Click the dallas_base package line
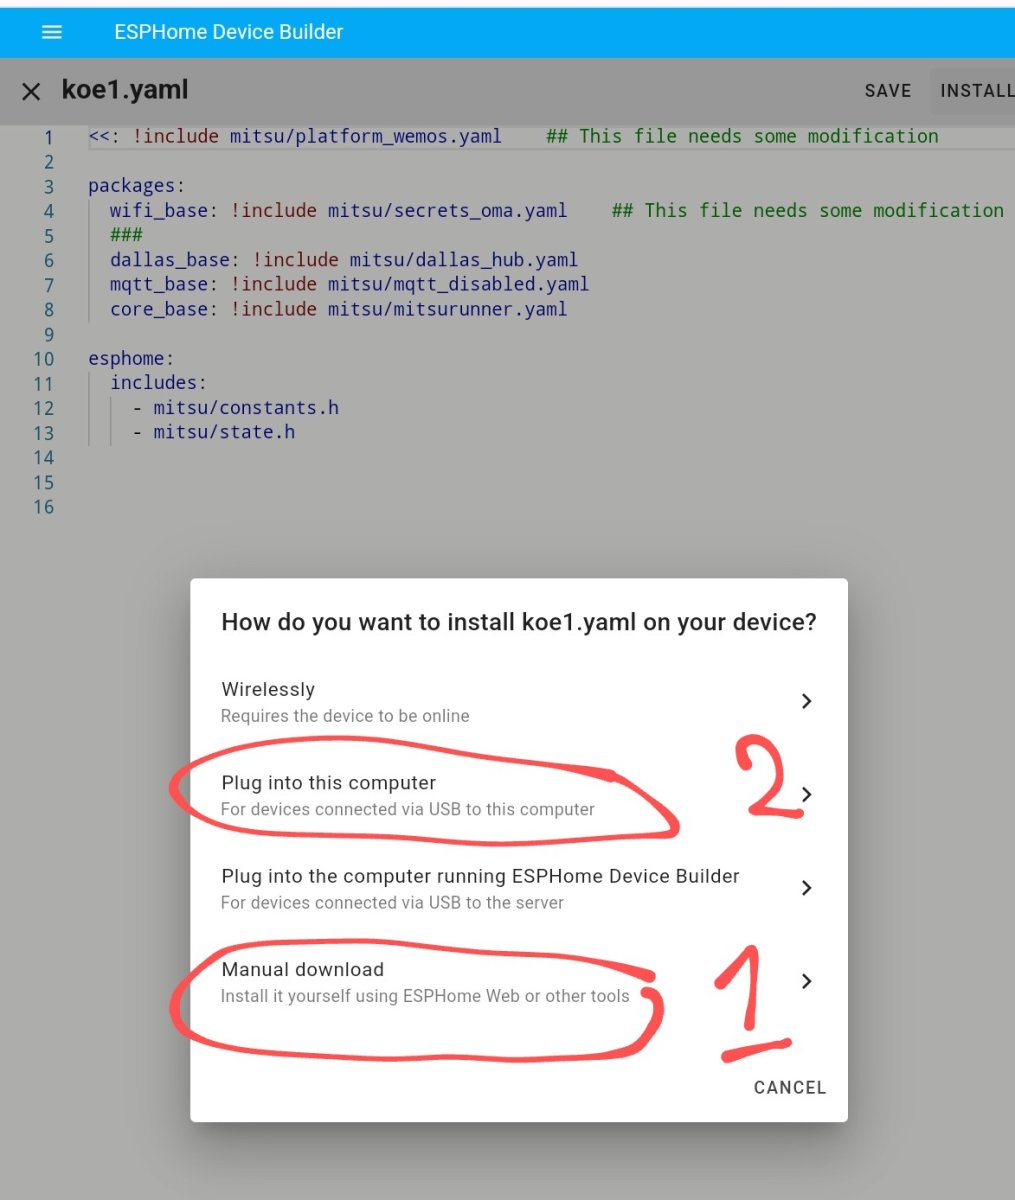This screenshot has width=1015, height=1200. pos(344,260)
